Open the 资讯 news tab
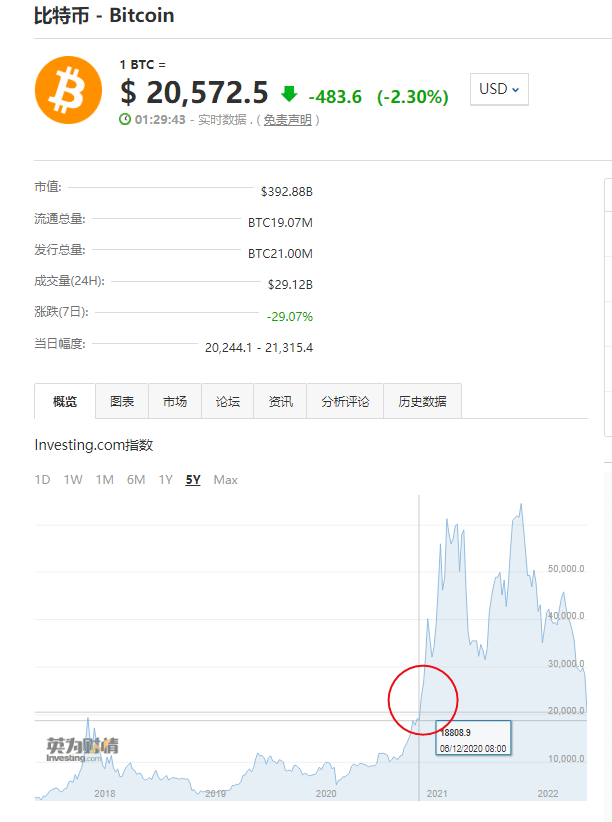Screen dimensions: 612x822 coord(280,401)
